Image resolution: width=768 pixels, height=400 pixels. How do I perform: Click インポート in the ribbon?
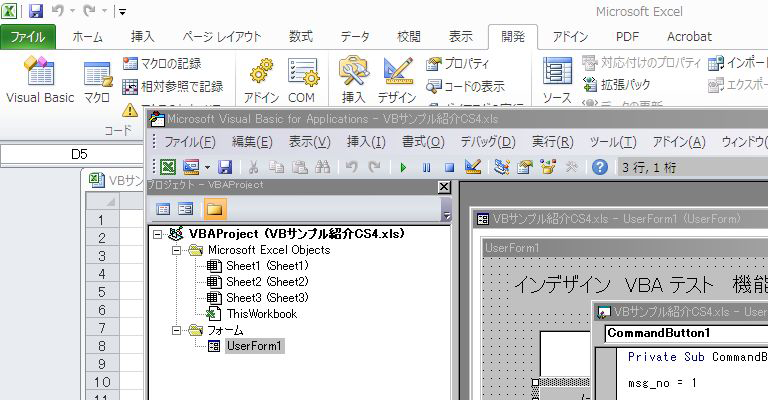pyautogui.click(x=739, y=63)
